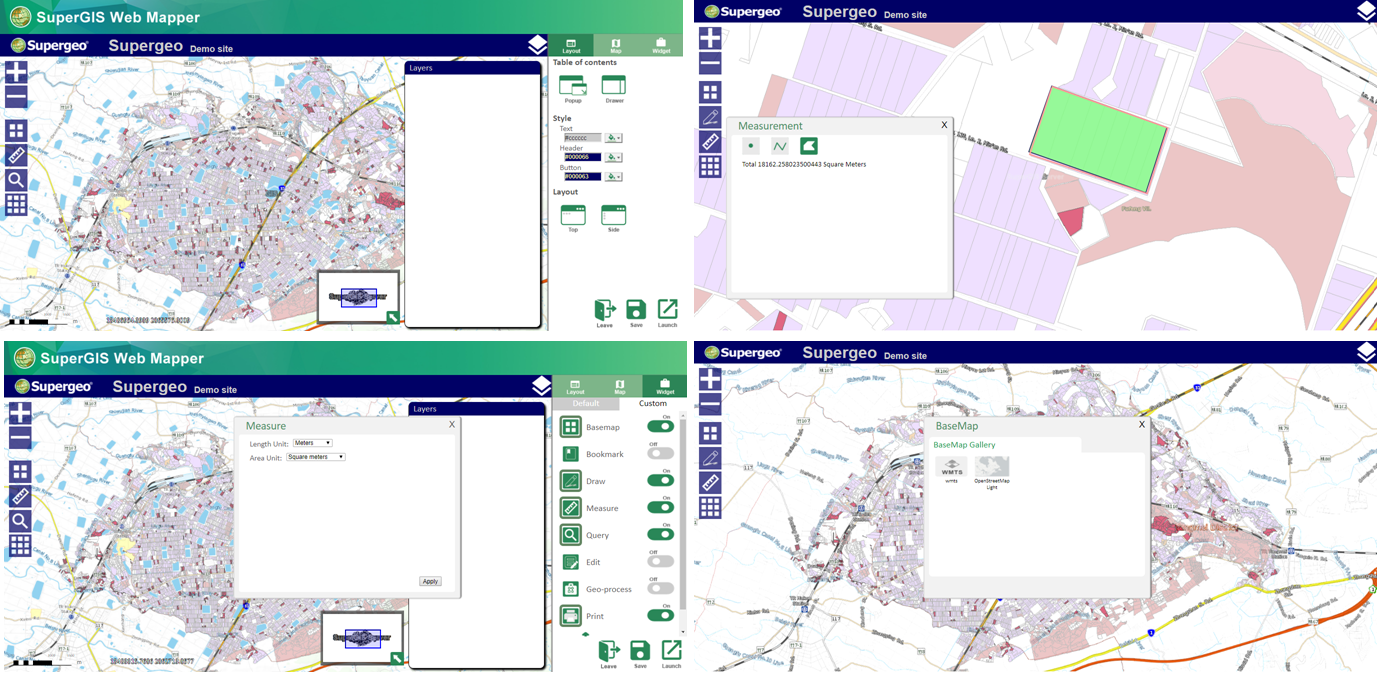Select the point measurement tool
The height and width of the screenshot is (687, 1377).
click(751, 146)
